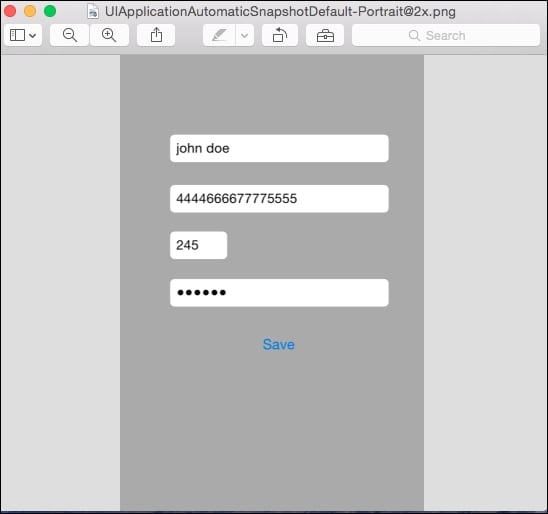Click the zoom in magnifier icon

tap(109, 35)
